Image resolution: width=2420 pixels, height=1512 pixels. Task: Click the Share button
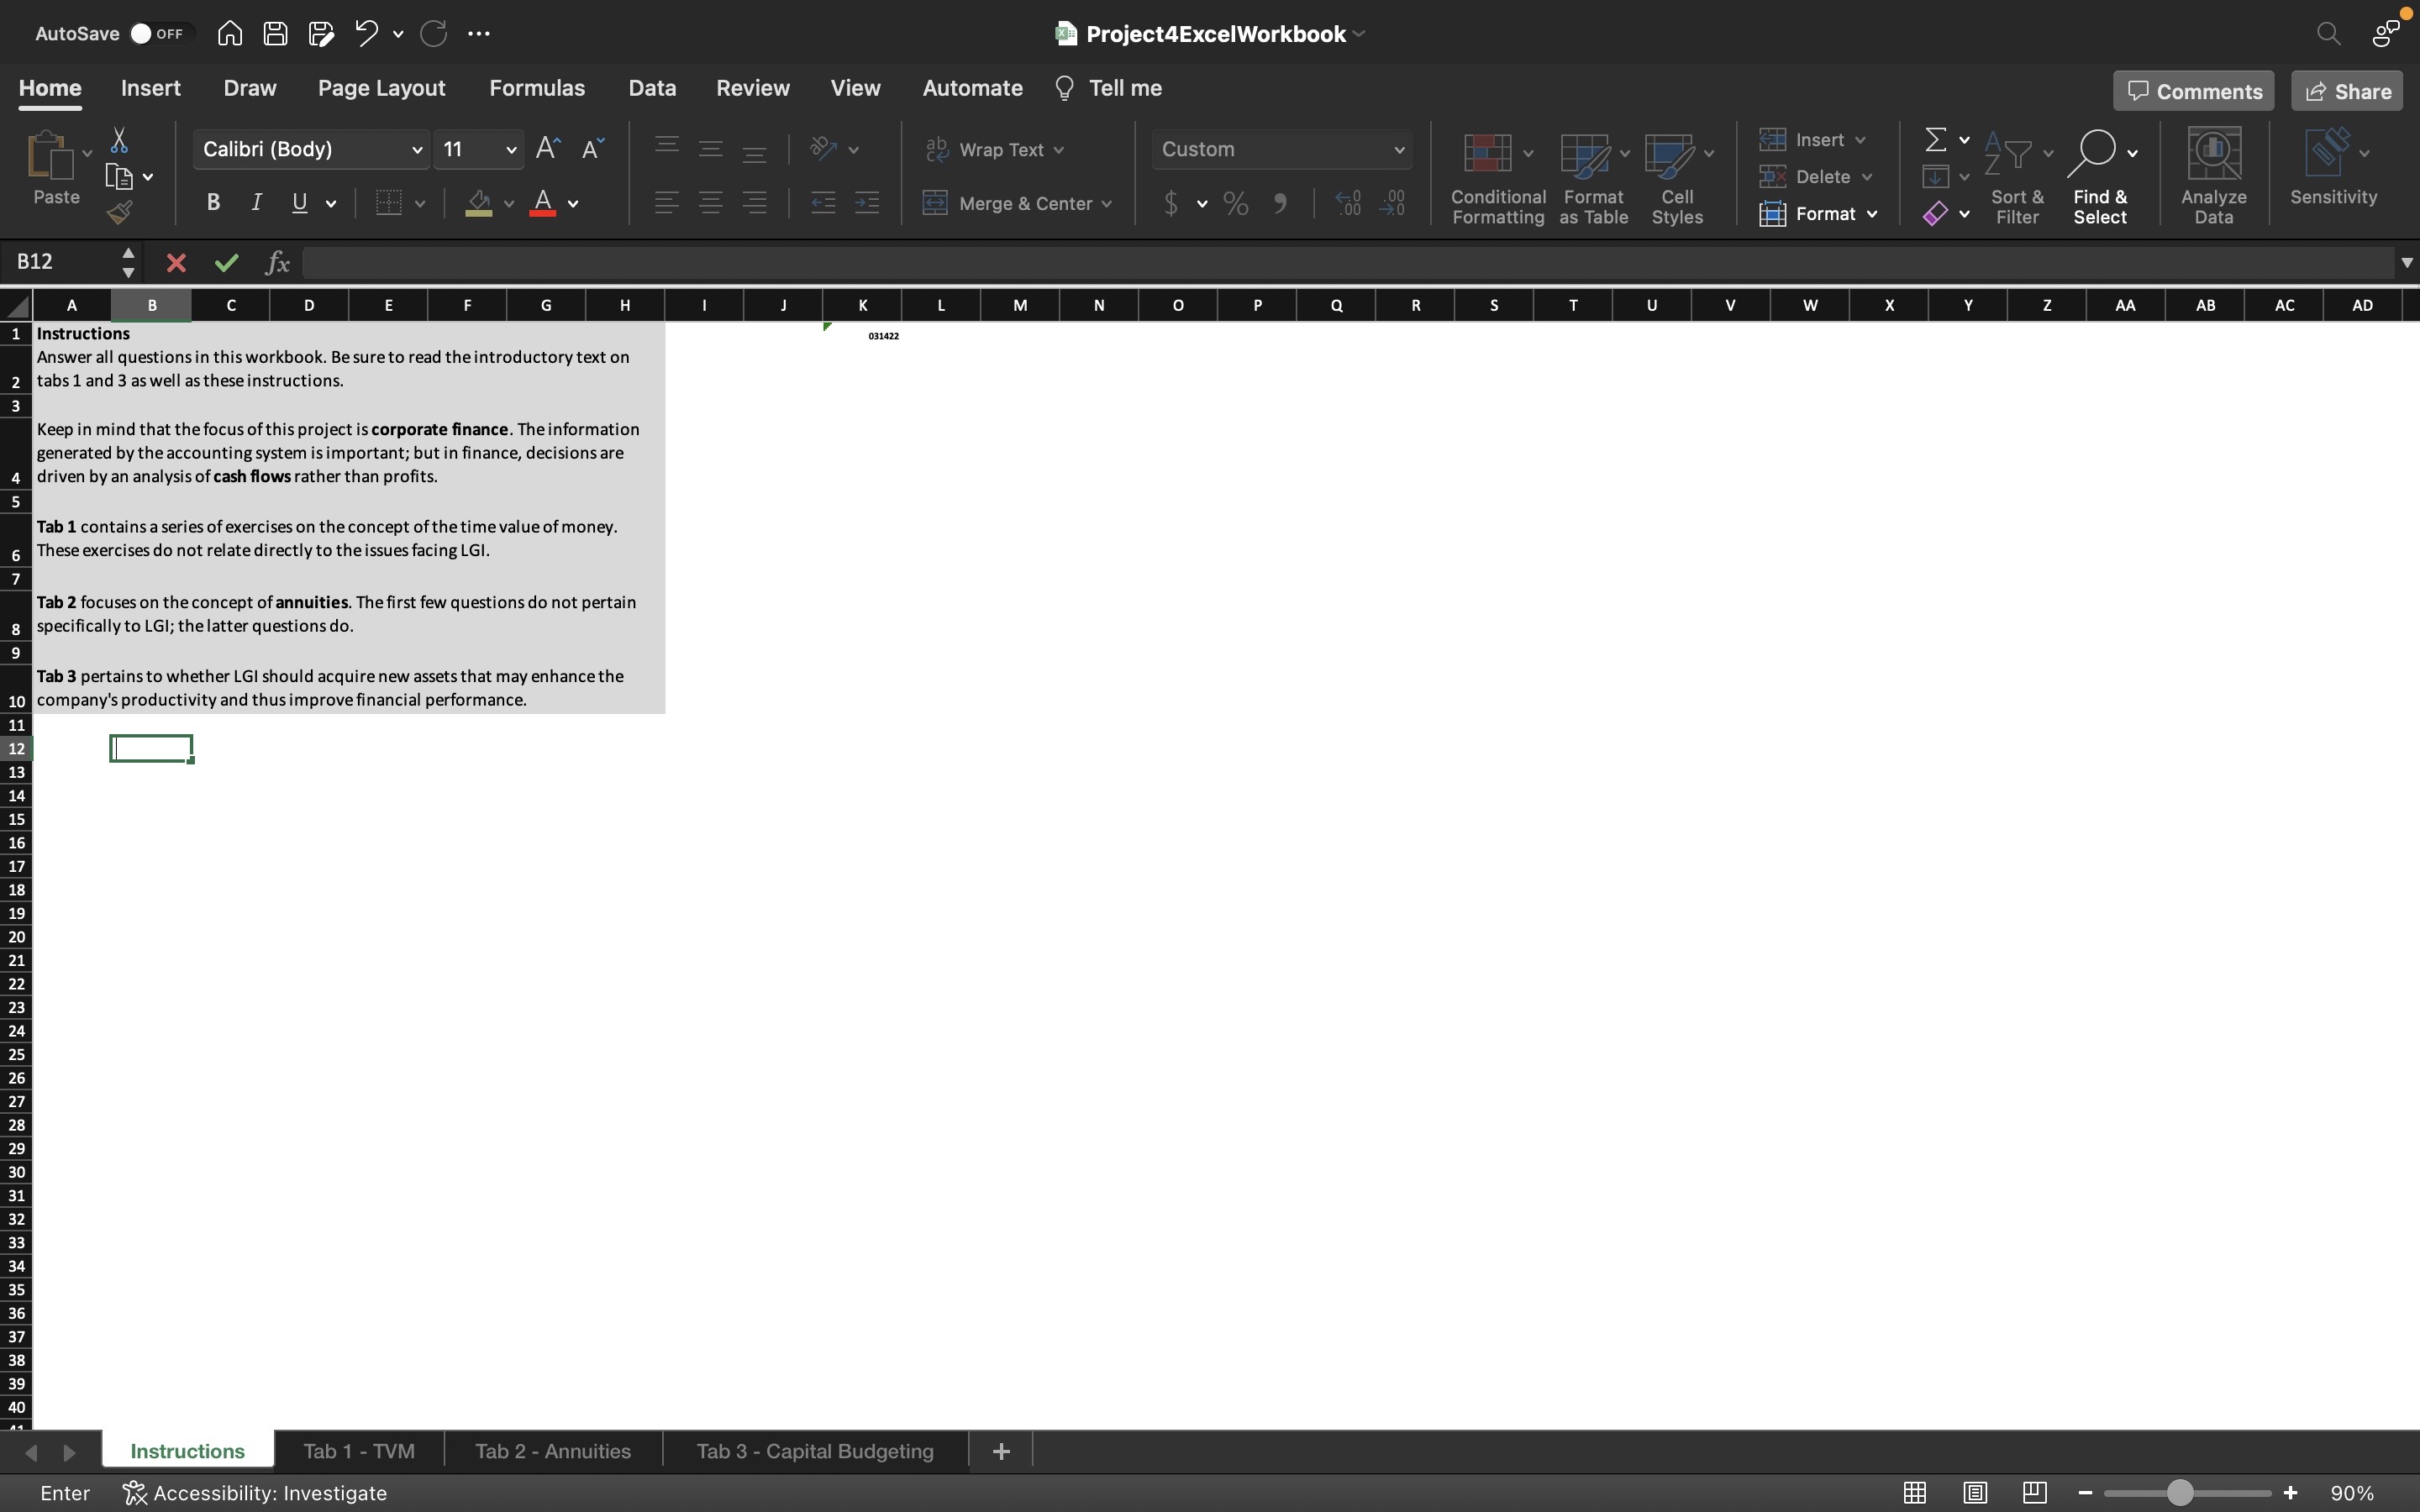[x=2347, y=91]
